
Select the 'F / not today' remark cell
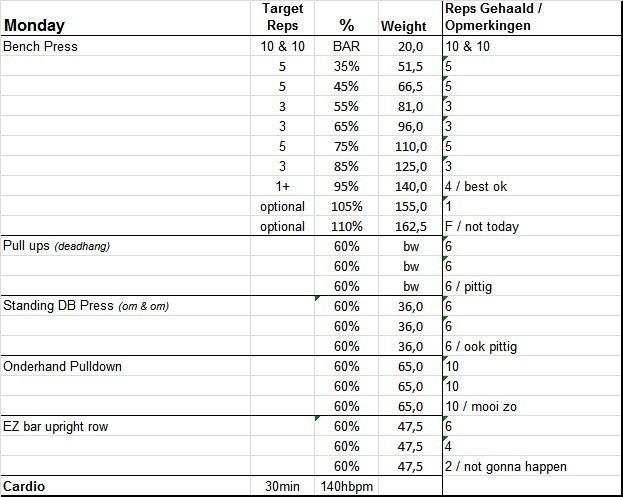(x=483, y=226)
